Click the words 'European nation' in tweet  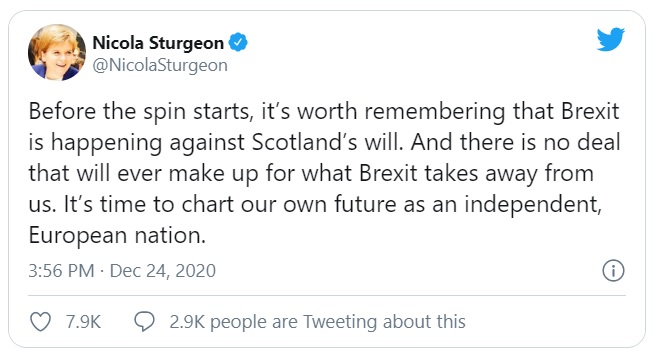tap(117, 236)
